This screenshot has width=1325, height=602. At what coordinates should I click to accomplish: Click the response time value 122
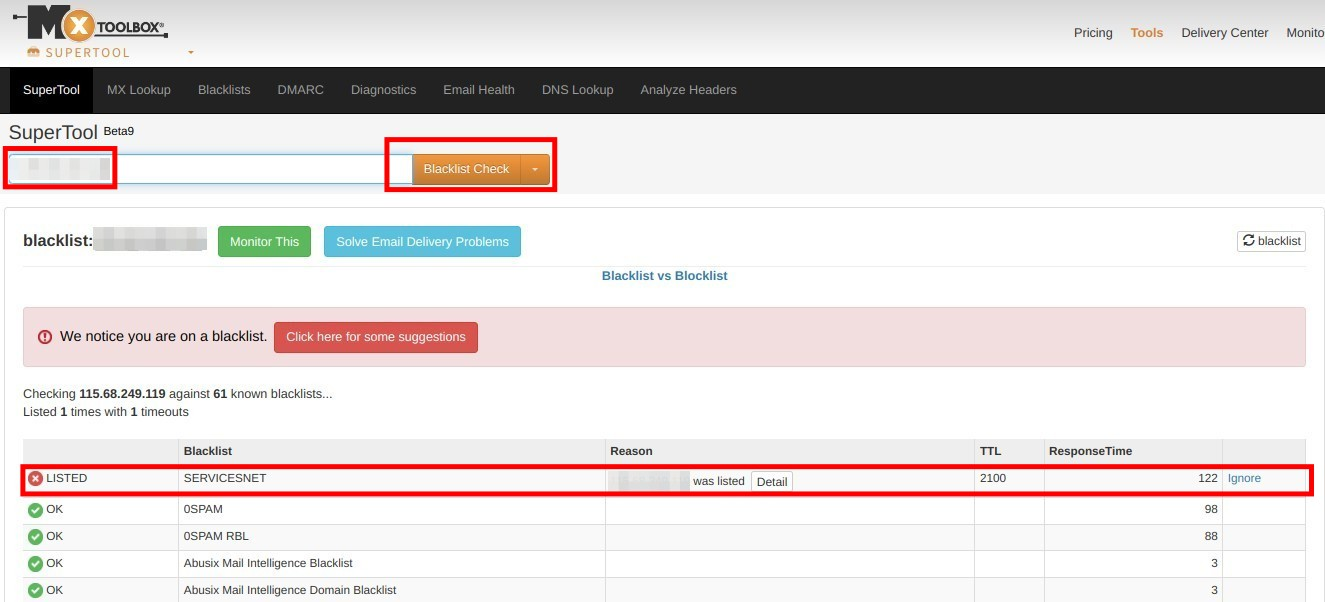[1208, 478]
